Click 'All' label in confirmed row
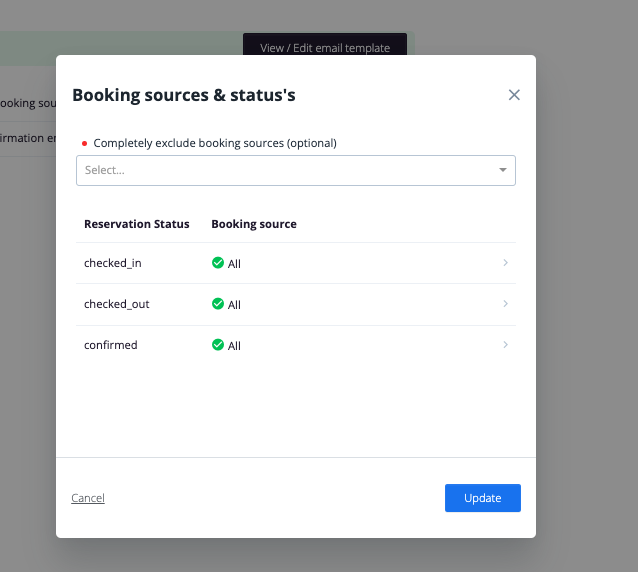 click(x=234, y=346)
